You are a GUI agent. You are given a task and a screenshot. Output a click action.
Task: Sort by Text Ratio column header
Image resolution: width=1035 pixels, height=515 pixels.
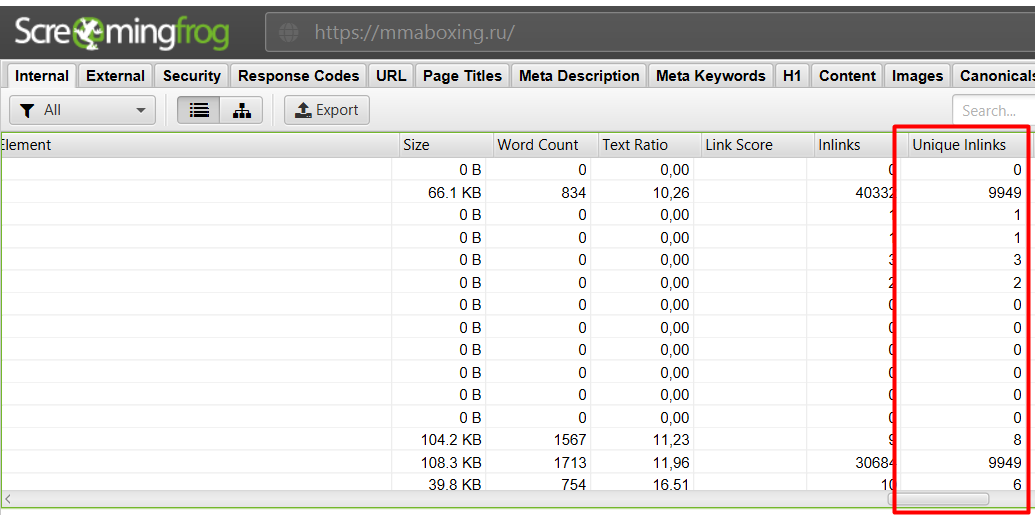click(634, 145)
